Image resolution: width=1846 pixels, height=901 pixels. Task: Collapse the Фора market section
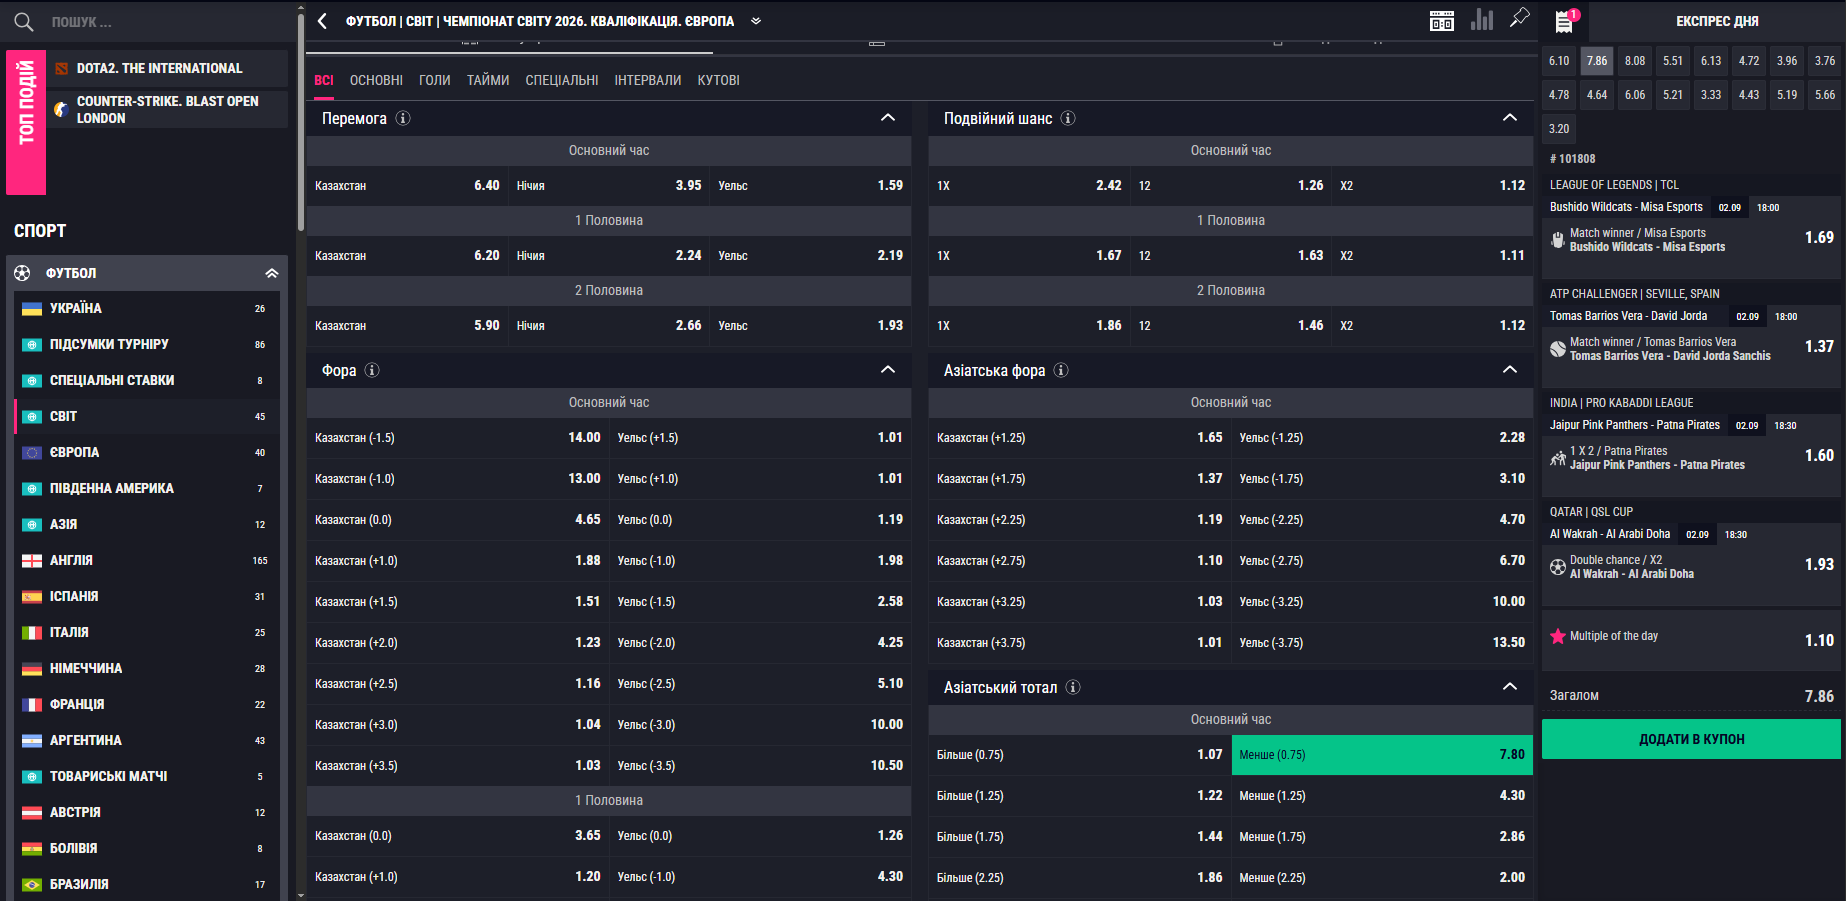tap(887, 370)
